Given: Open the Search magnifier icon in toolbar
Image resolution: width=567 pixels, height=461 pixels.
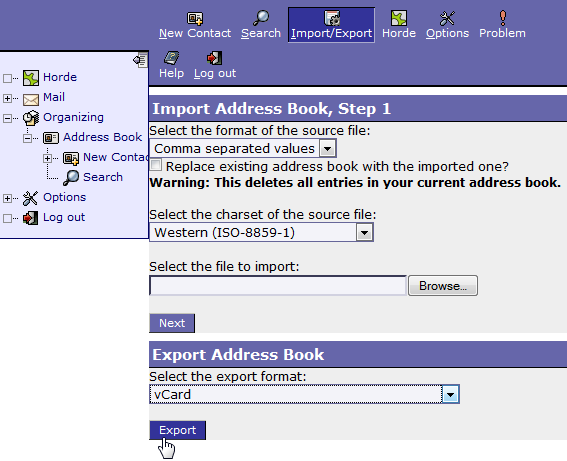Looking at the screenshot, I should (x=261, y=18).
